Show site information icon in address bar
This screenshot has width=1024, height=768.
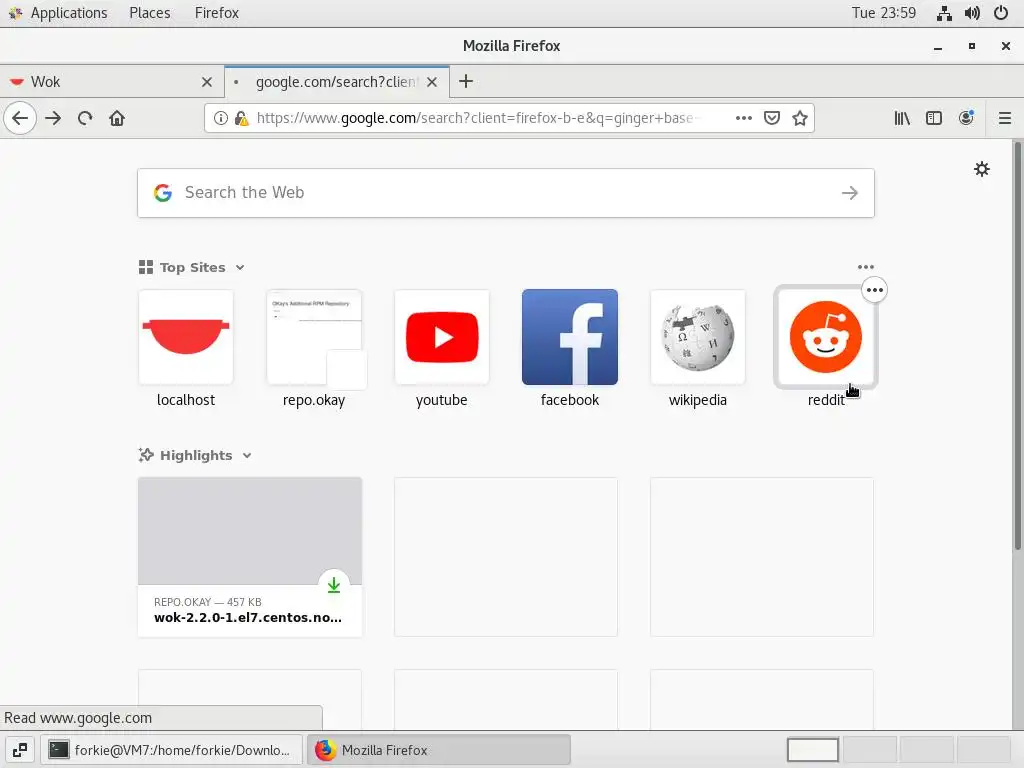(221, 118)
